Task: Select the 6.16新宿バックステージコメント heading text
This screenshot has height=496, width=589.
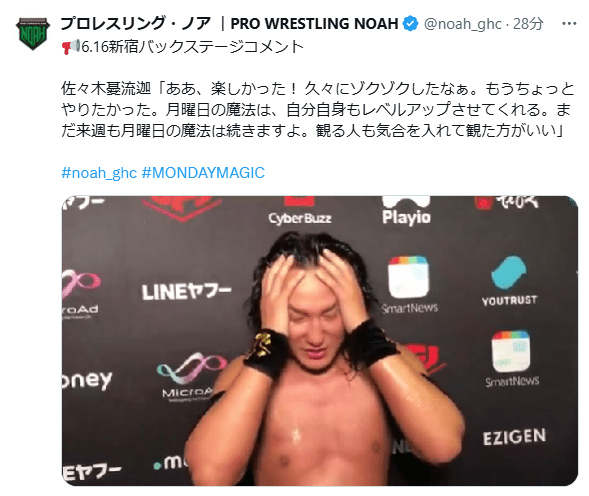Action: coord(192,47)
